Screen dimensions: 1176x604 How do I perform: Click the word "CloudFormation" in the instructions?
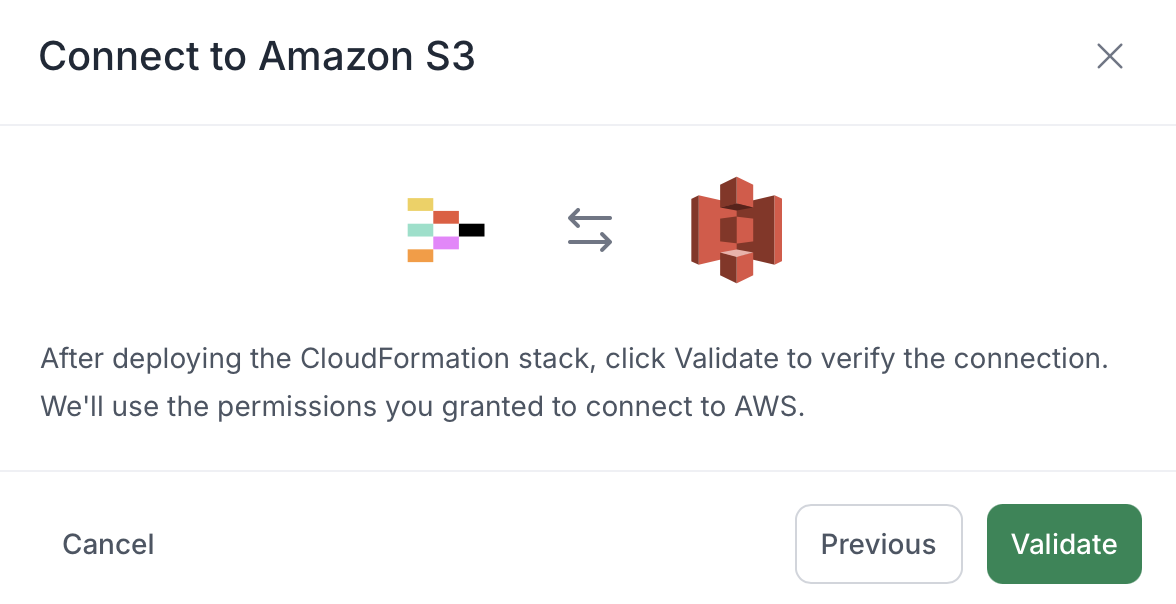[x=405, y=359]
